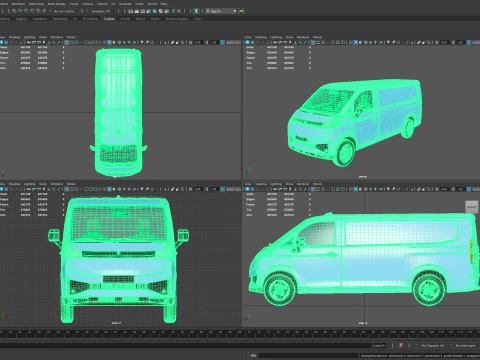This screenshot has height=360, width=480.
Task: Click the Faces row in perspective HUD
Action: (278, 58)
